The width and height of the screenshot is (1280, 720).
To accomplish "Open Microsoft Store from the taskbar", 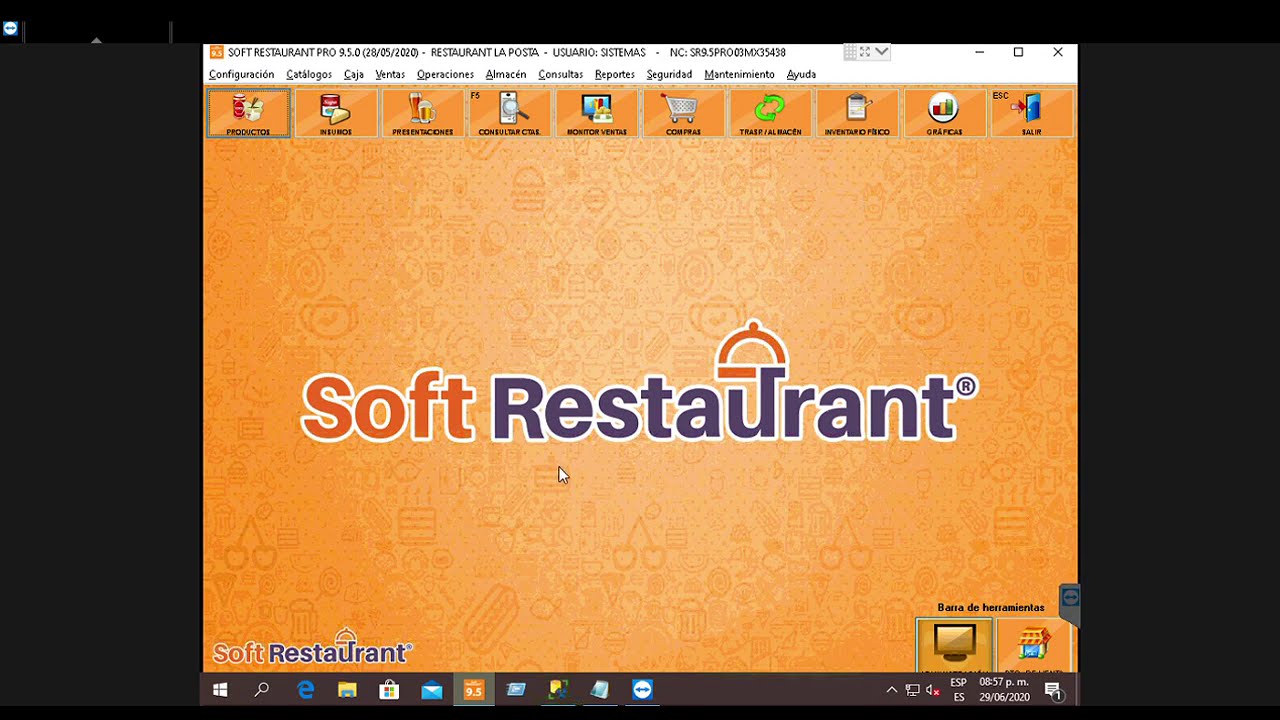I will [x=389, y=690].
